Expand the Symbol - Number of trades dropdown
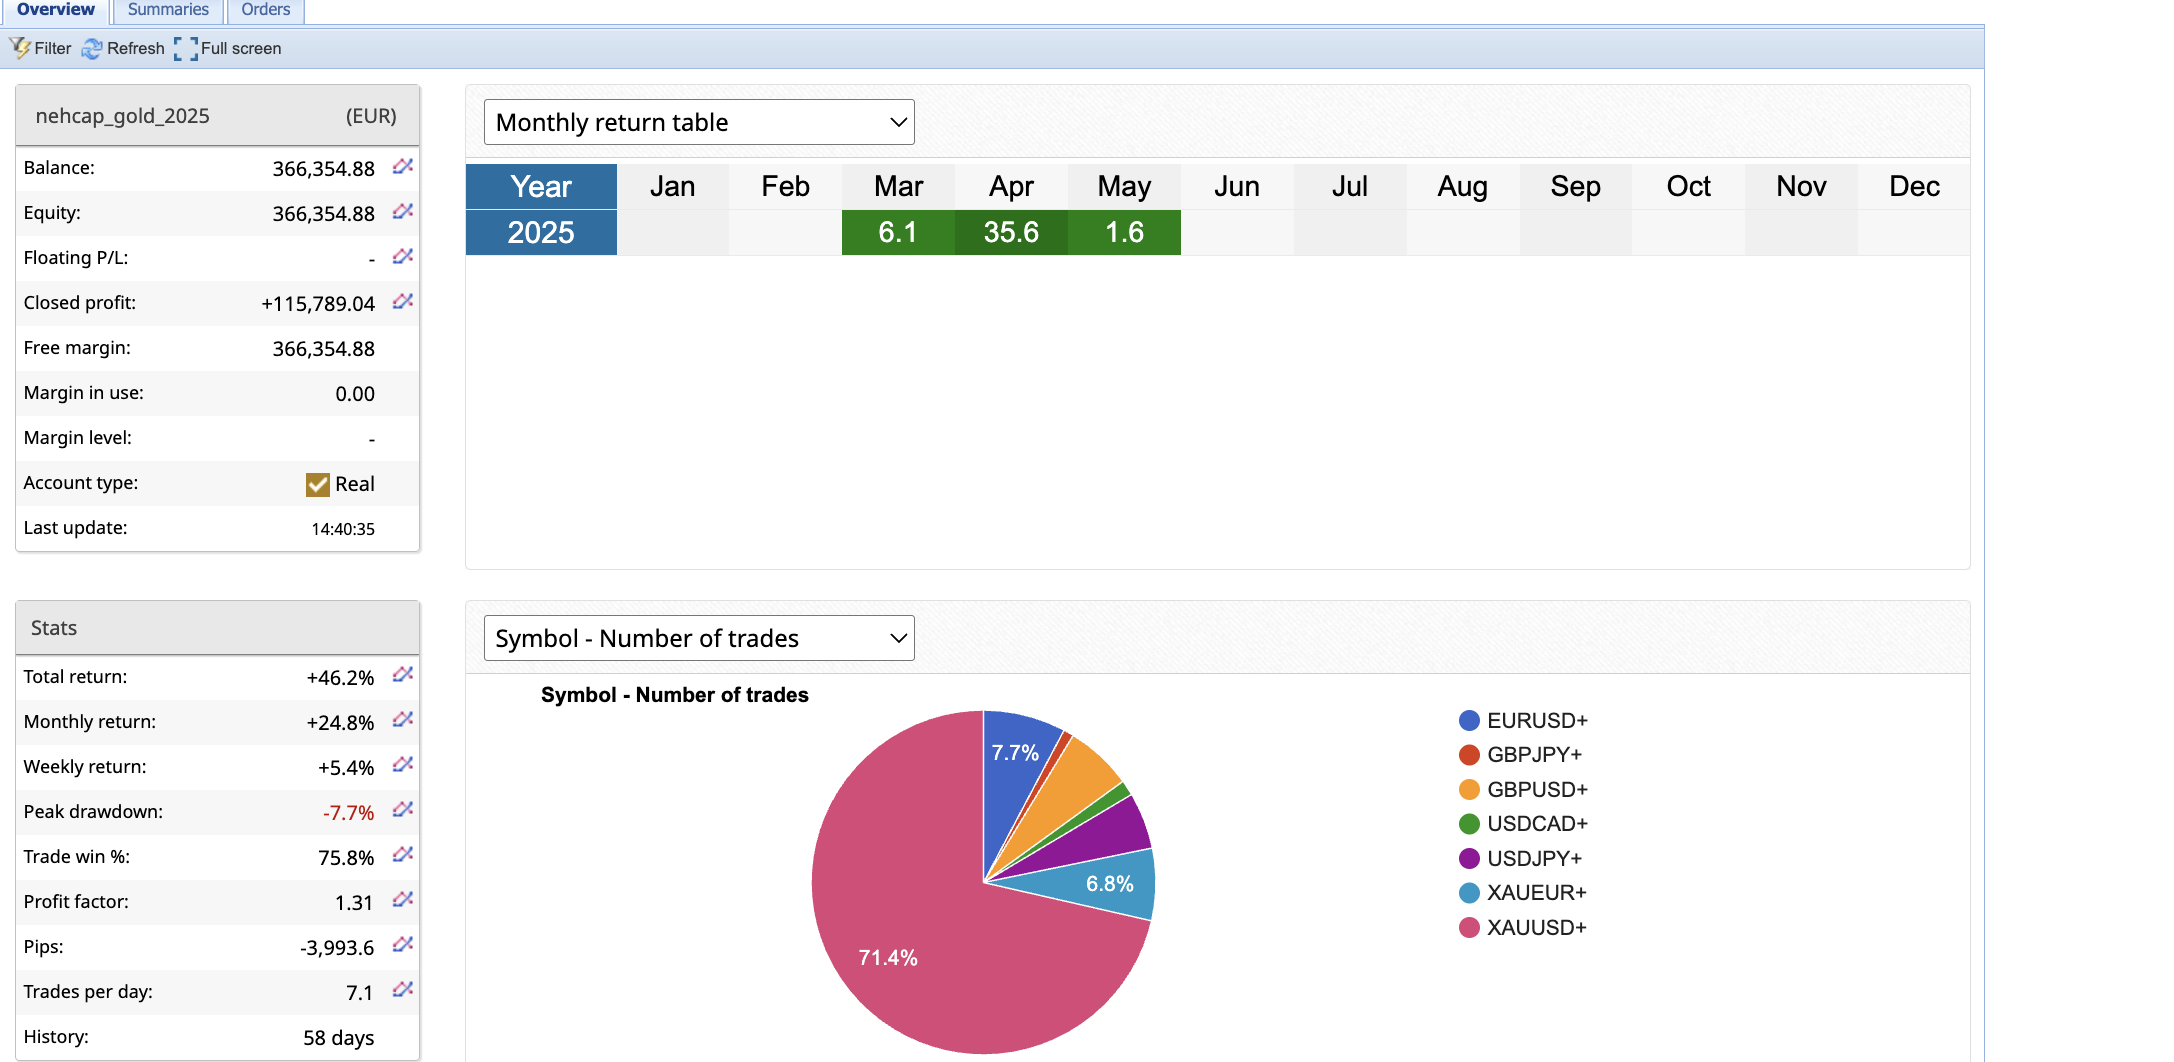2174x1062 pixels. [x=699, y=638]
